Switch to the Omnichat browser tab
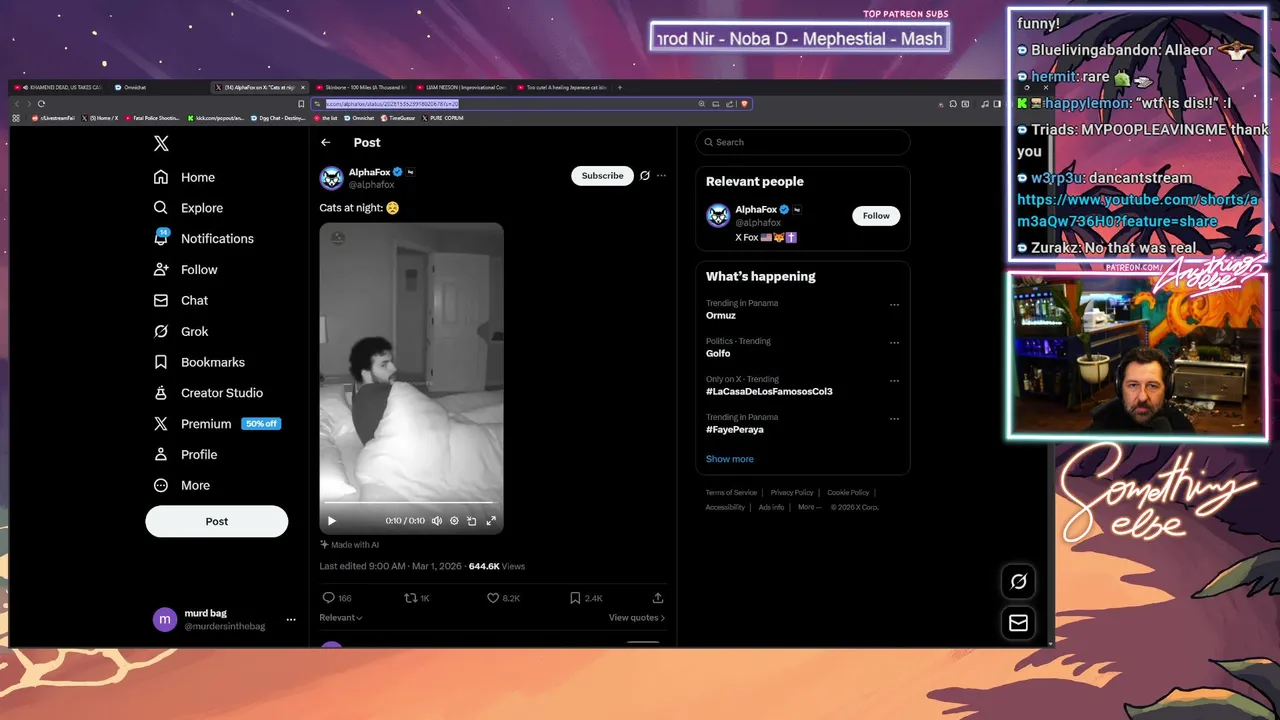The height and width of the screenshot is (720, 1280). (135, 88)
